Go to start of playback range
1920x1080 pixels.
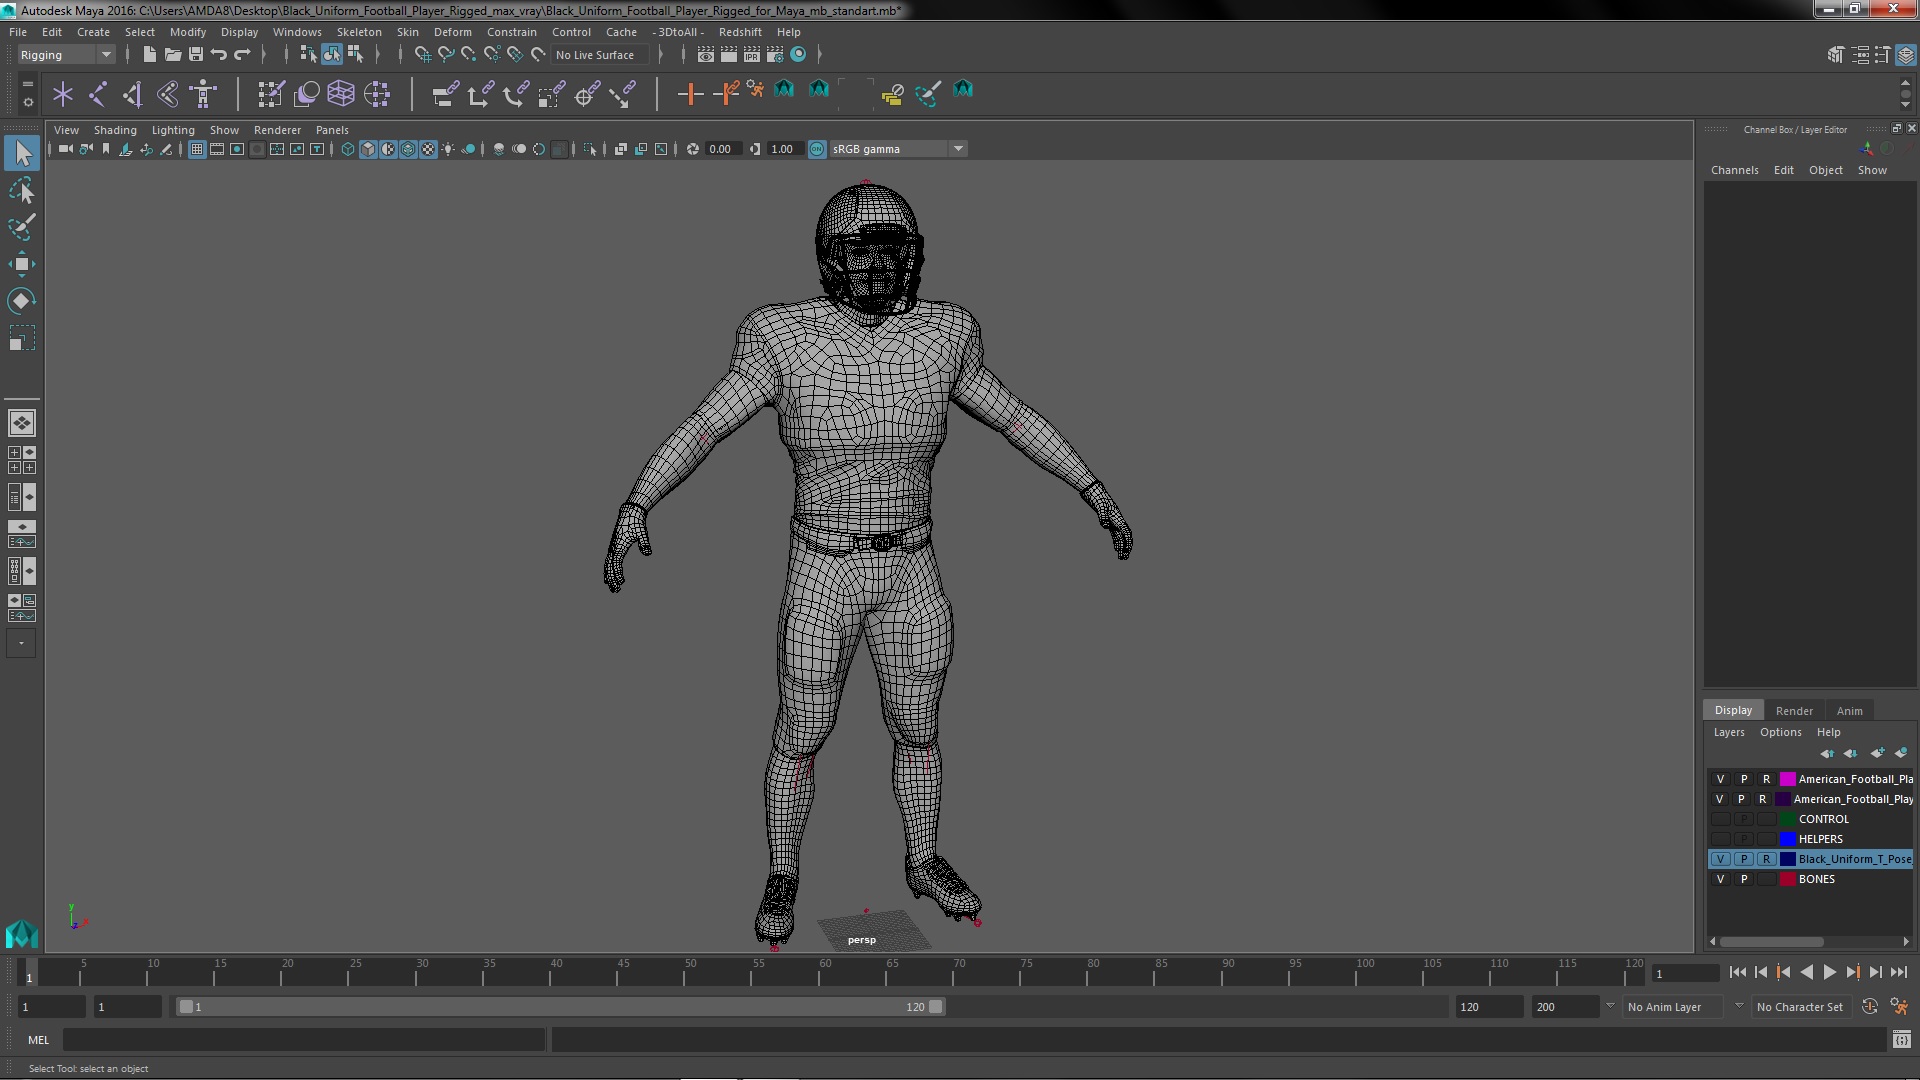tap(1737, 972)
